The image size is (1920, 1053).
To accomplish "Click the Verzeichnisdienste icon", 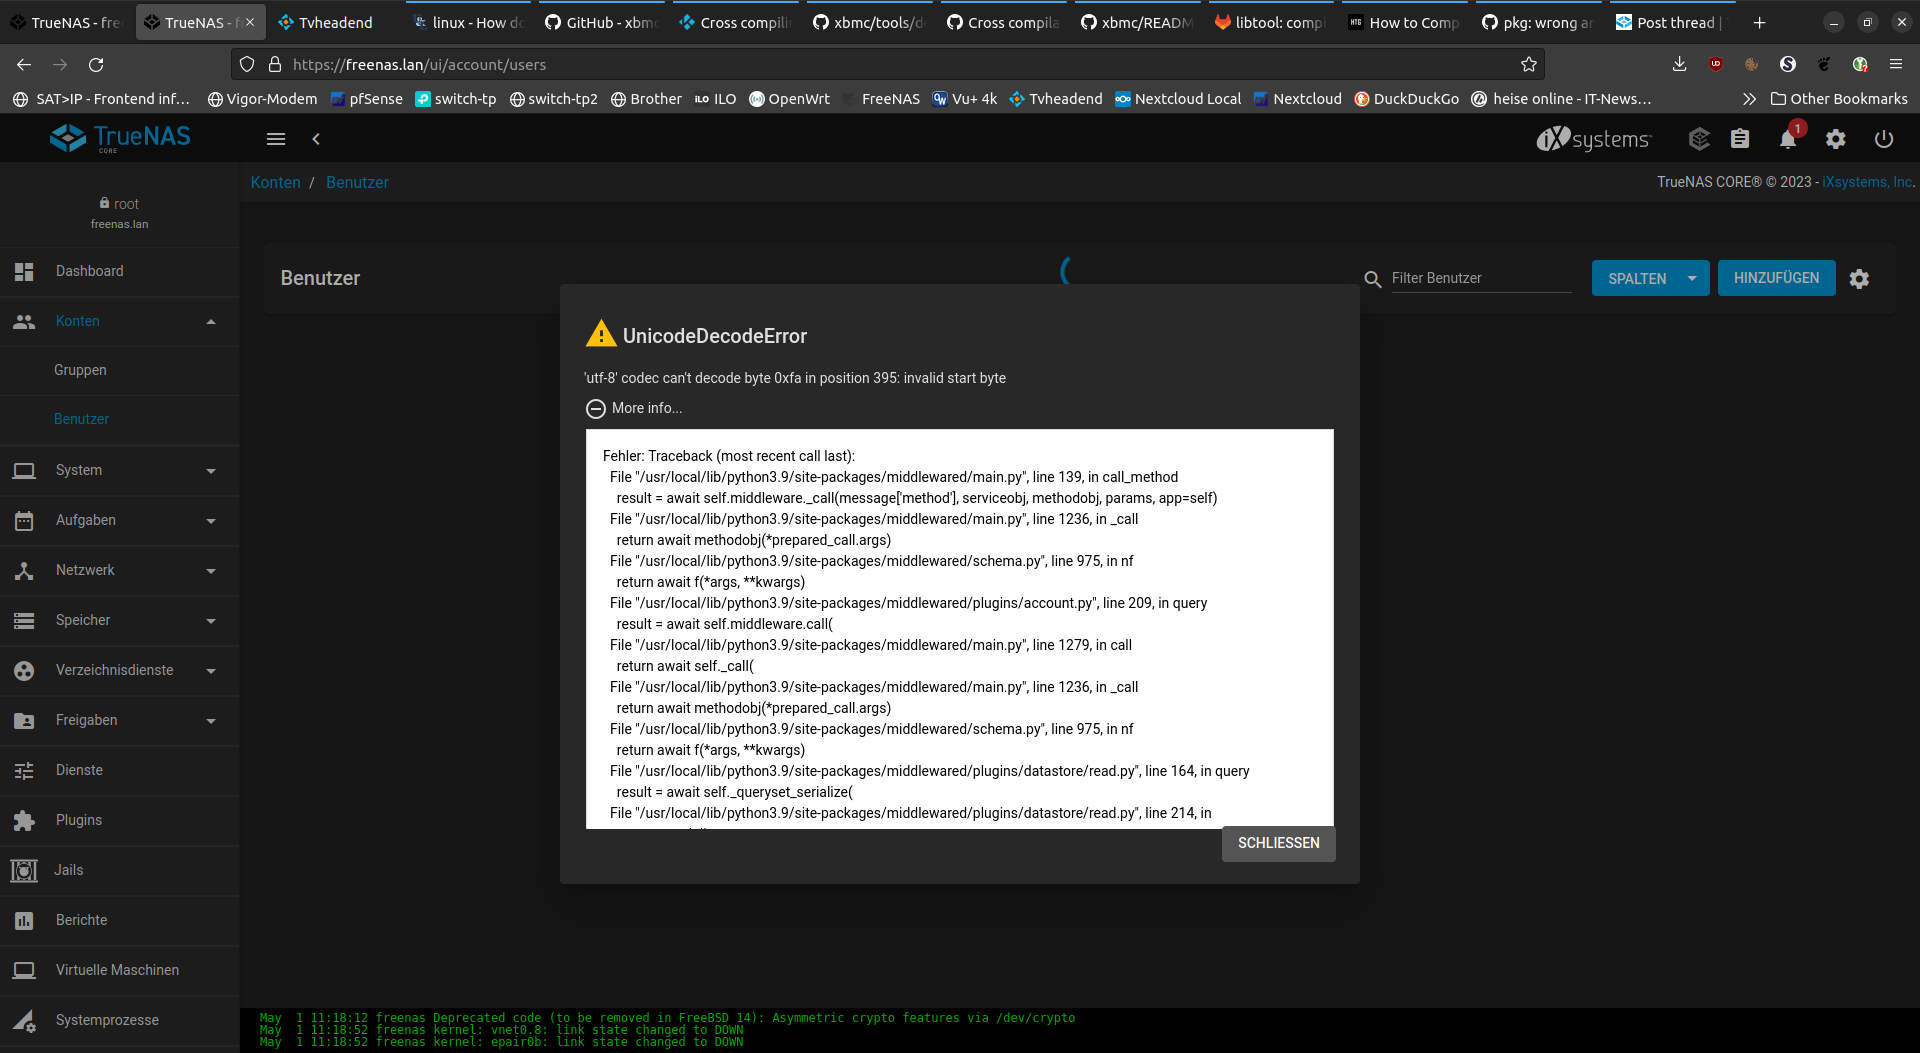I will tap(24, 670).
